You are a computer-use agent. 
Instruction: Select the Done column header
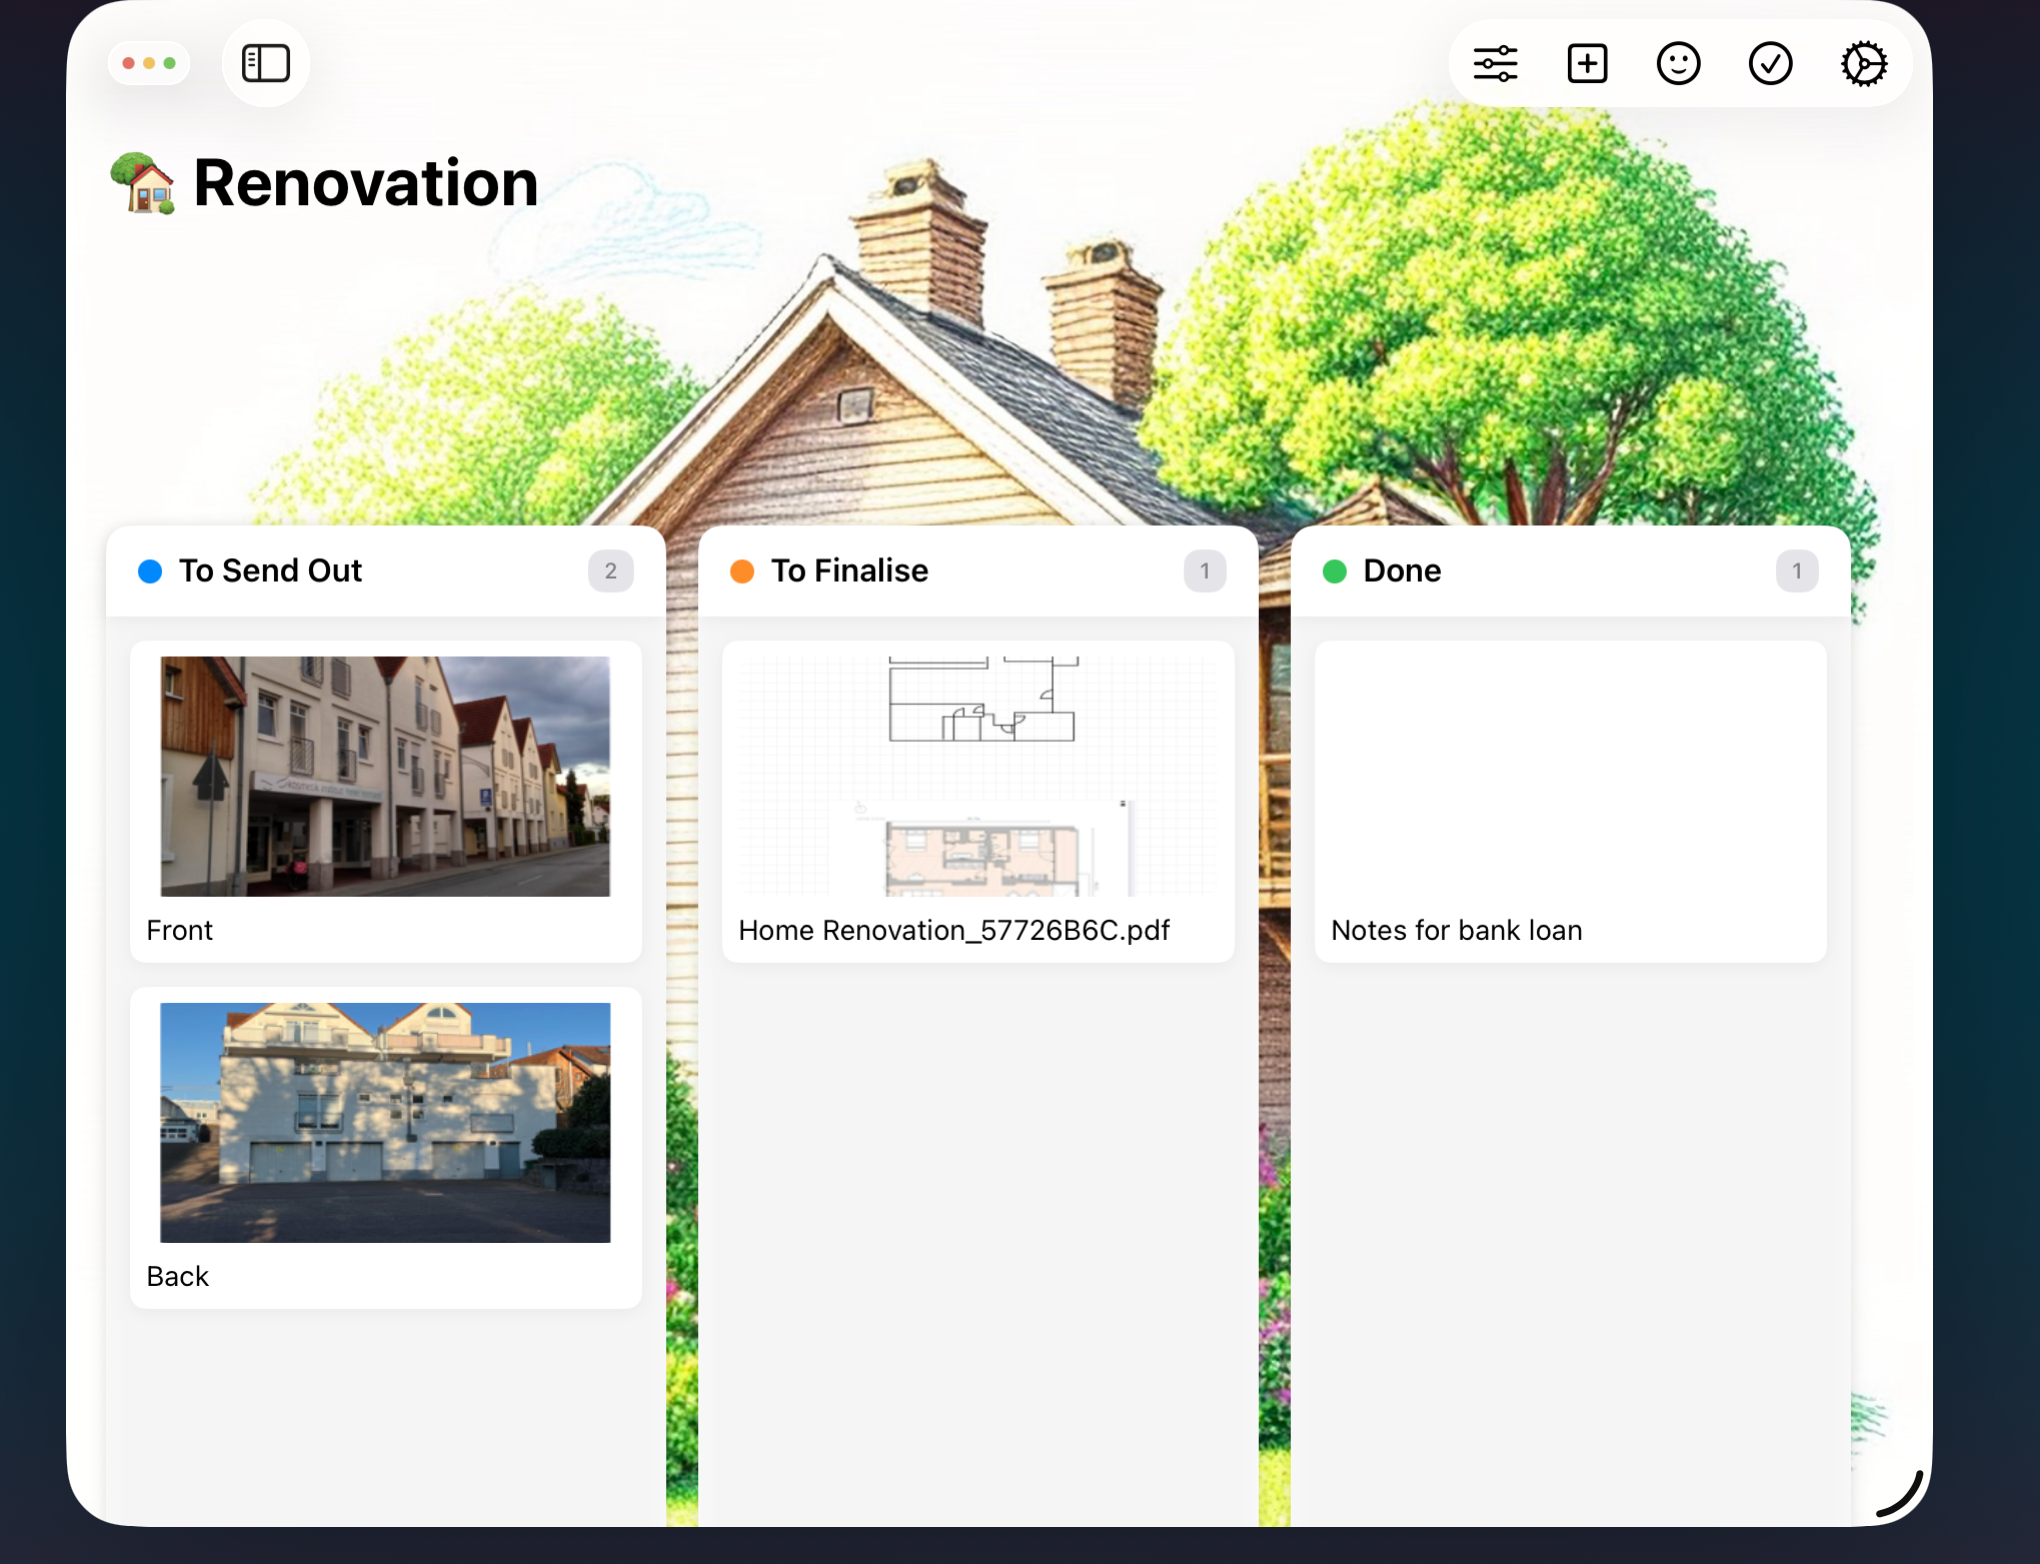pos(1402,571)
